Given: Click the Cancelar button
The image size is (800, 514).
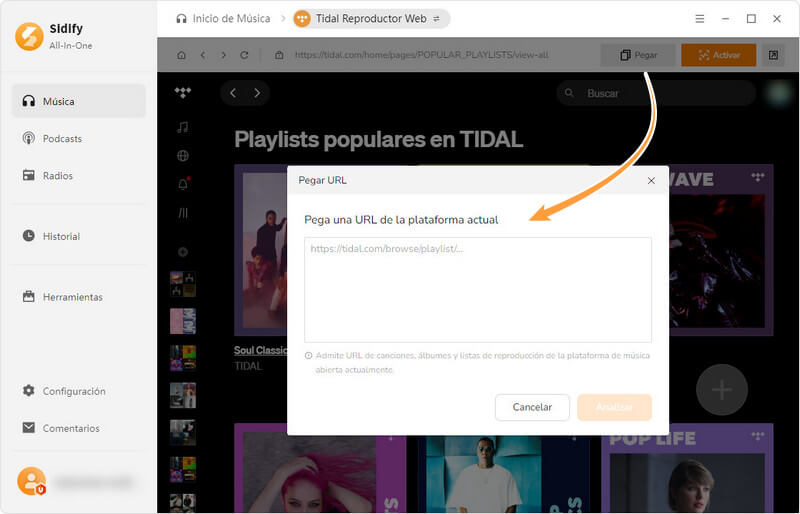Looking at the screenshot, I should click(x=532, y=407).
